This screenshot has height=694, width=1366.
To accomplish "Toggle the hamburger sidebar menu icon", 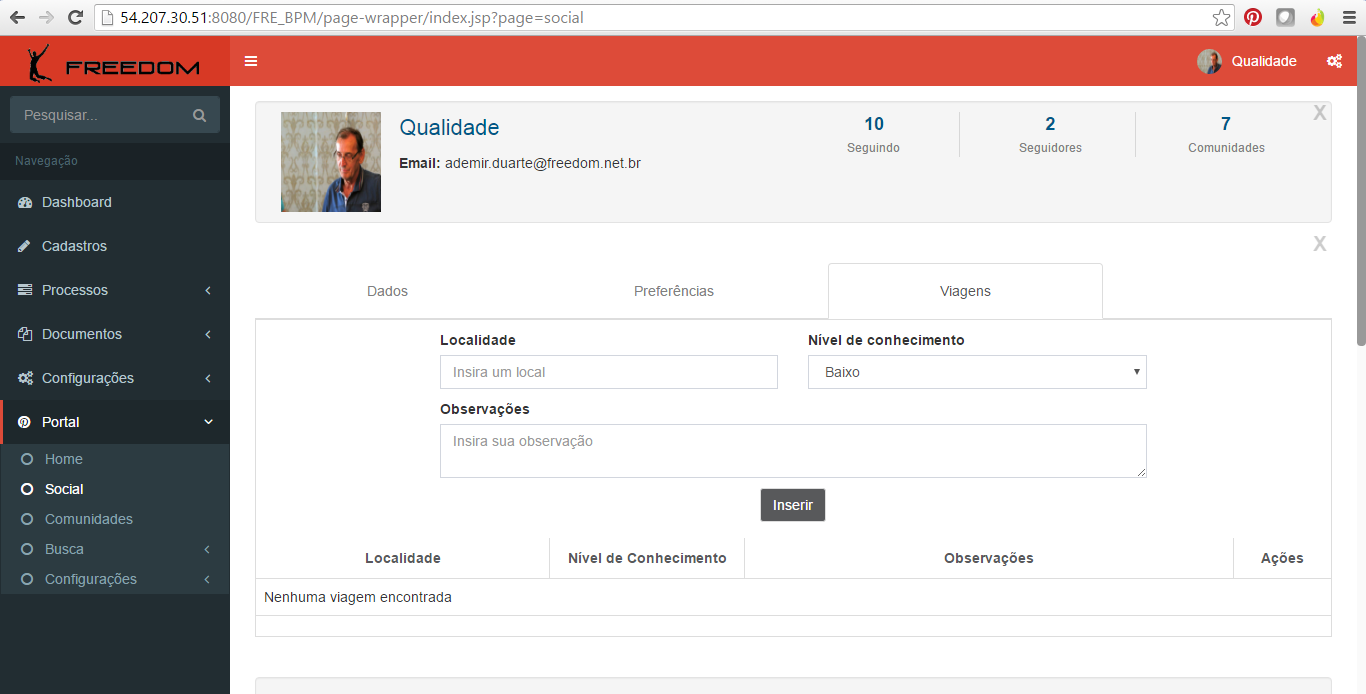I will [251, 61].
